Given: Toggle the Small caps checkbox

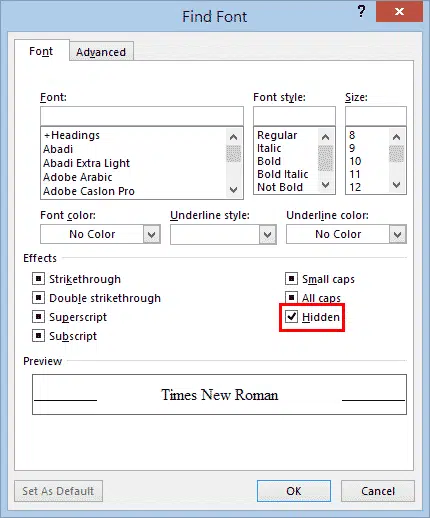Looking at the screenshot, I should point(291,278).
